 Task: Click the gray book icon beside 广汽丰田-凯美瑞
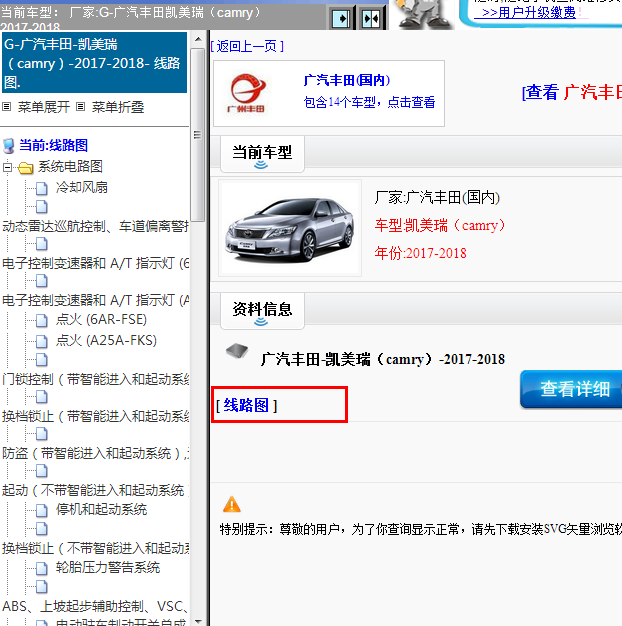click(x=237, y=351)
